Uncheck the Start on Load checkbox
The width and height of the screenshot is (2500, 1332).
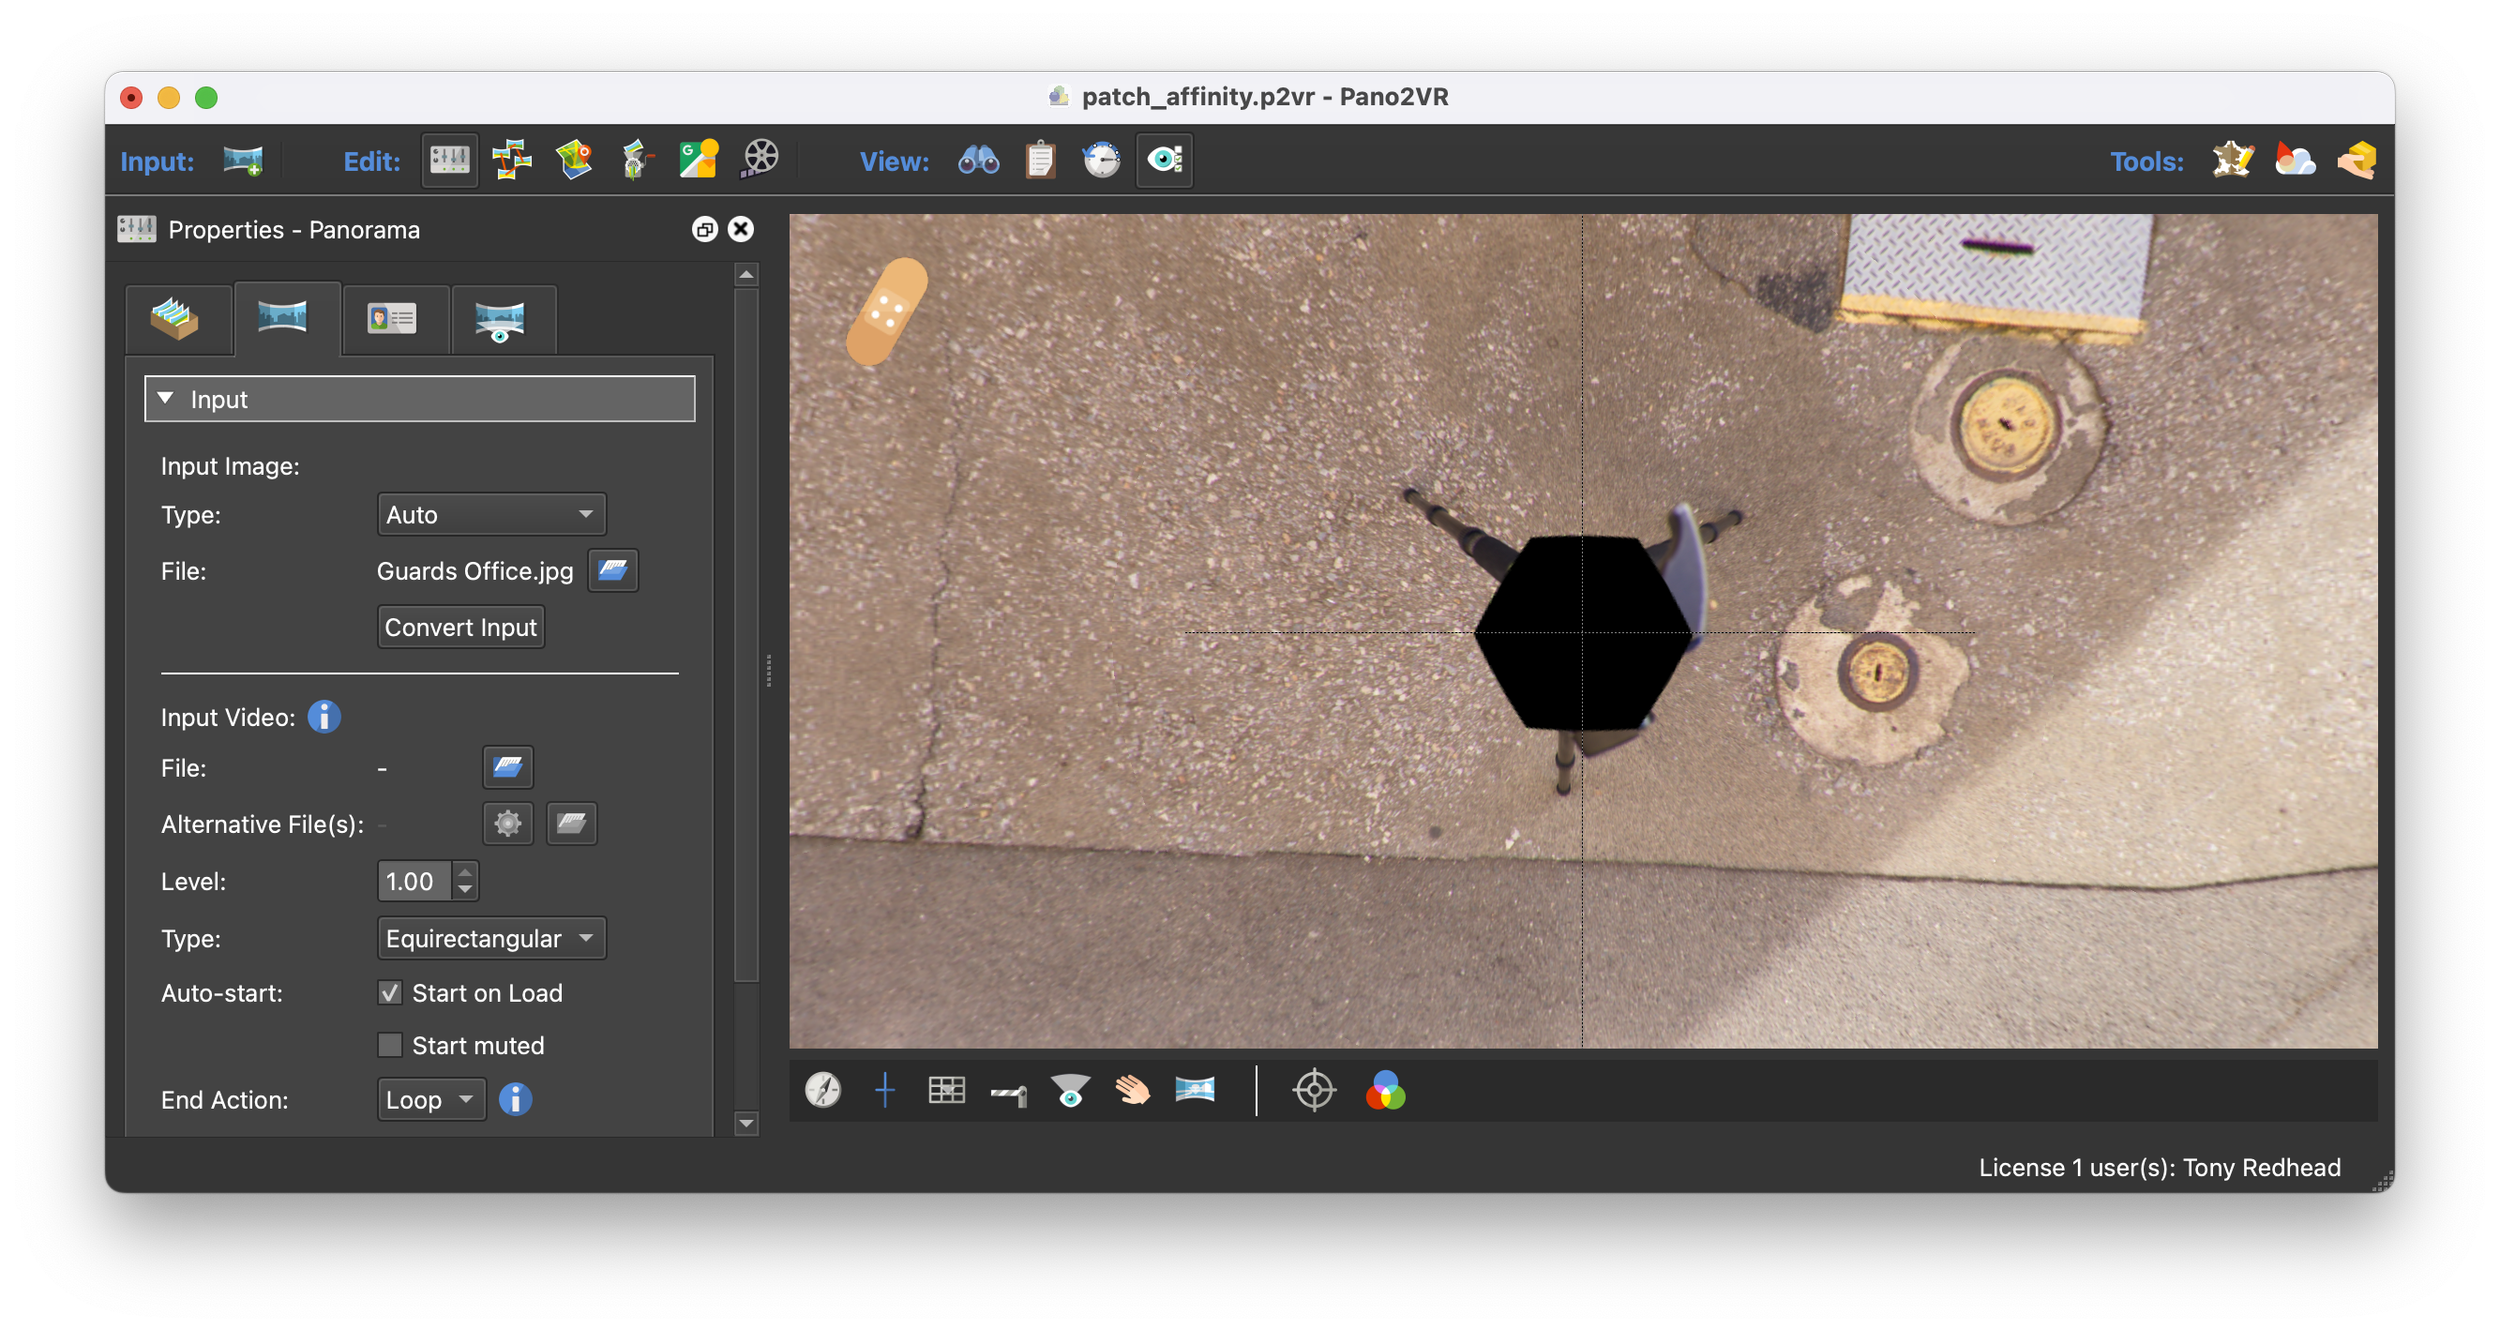coord(390,993)
